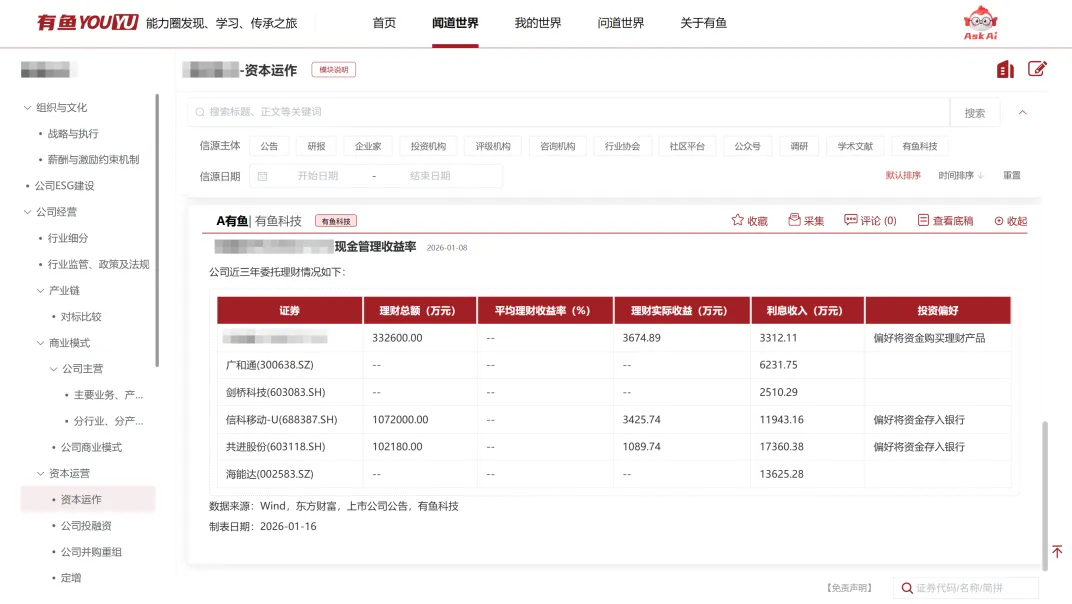Click the 结束日期 input
This screenshot has width=1072, height=604.
[x=430, y=176]
